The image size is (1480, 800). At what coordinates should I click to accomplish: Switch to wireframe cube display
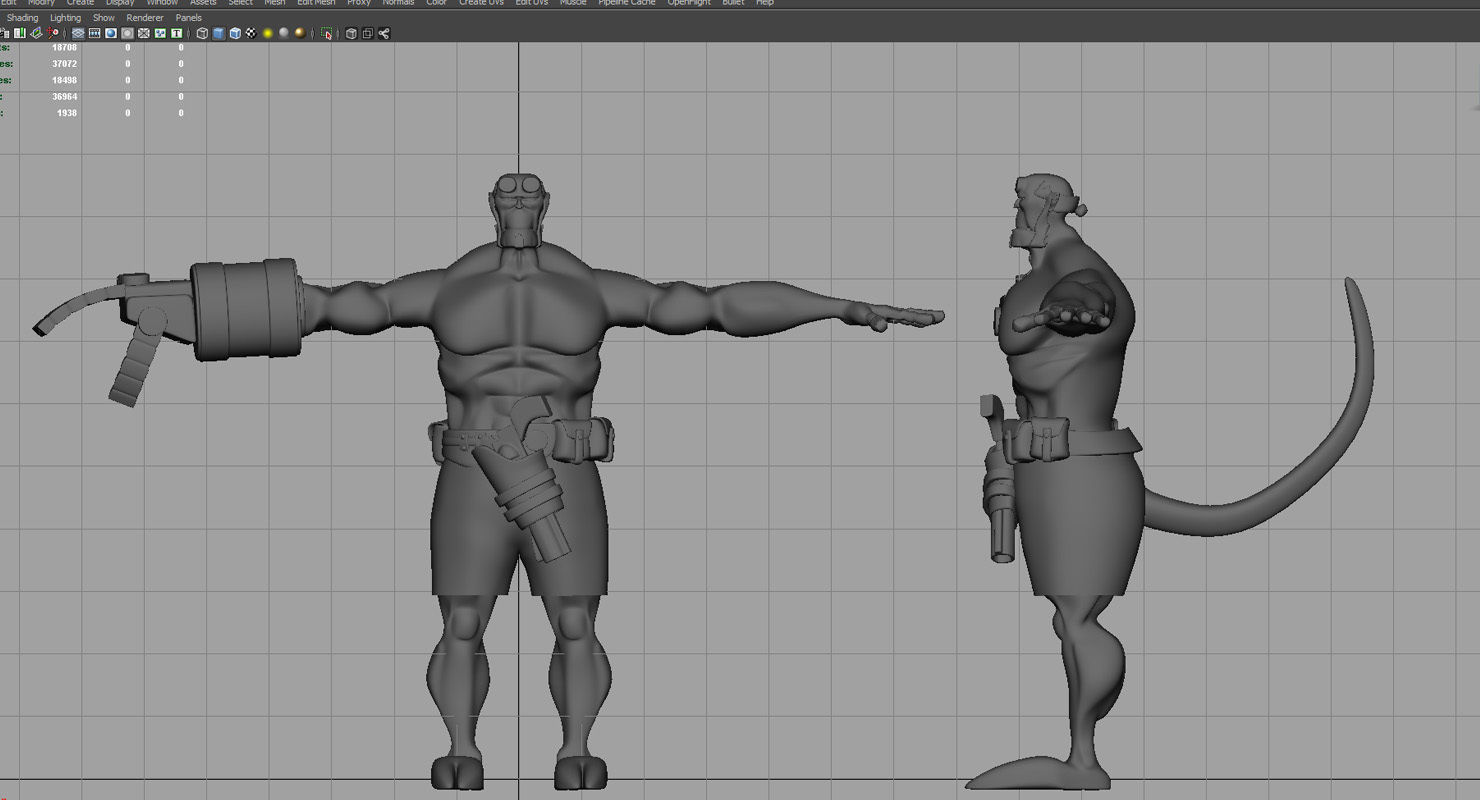(x=202, y=33)
